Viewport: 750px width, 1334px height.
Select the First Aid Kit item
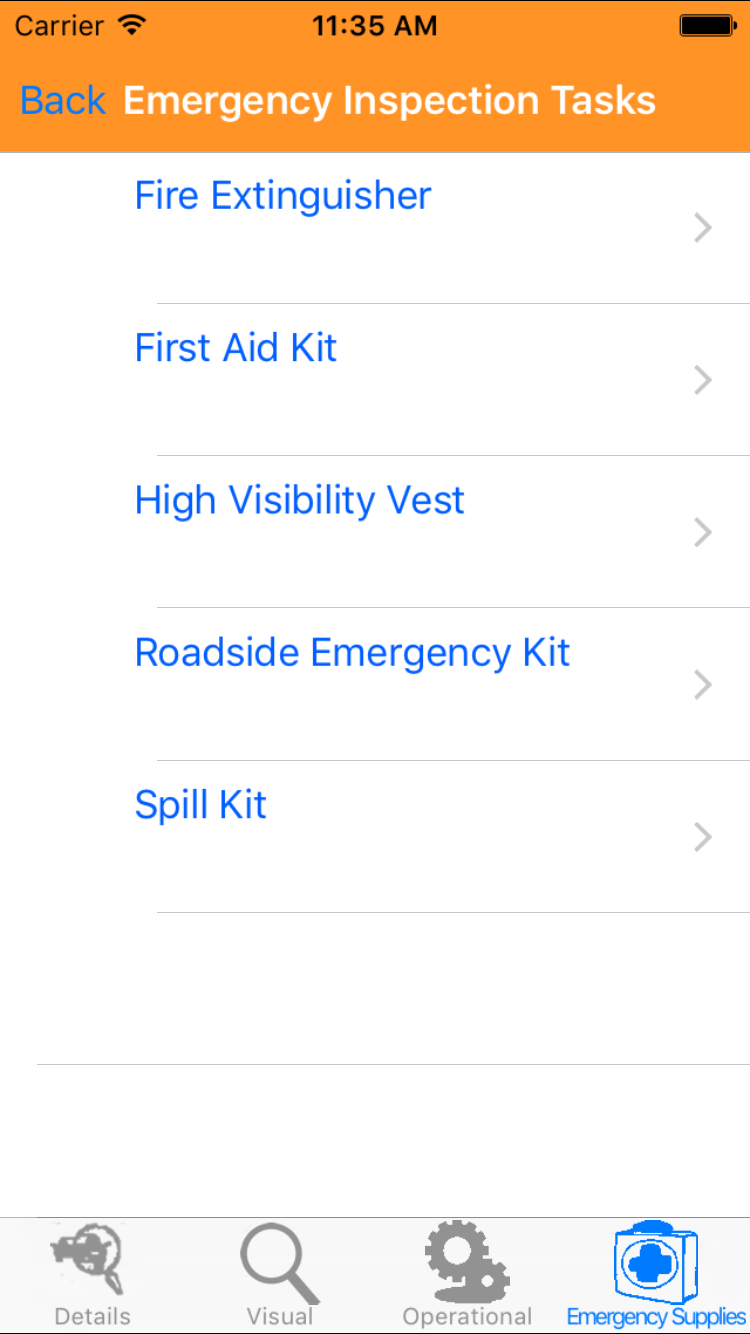[236, 348]
